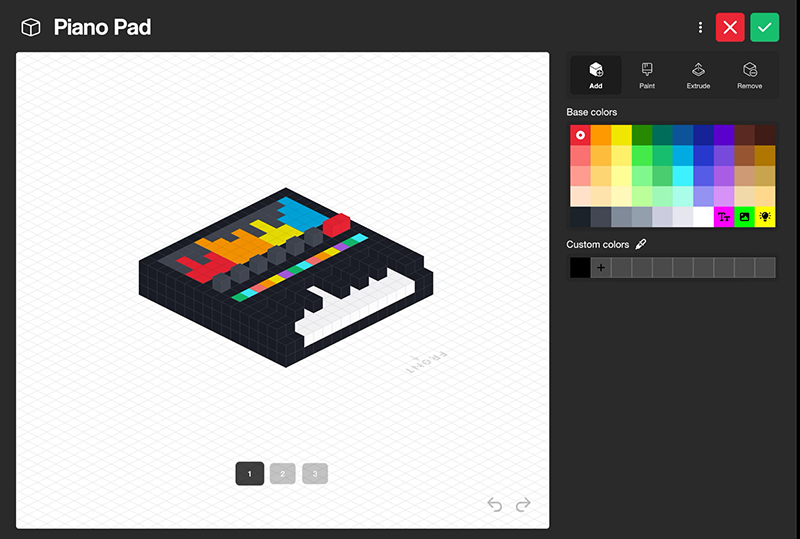The image size is (800, 539).
Task: Click the undo arrow
Action: click(x=494, y=505)
